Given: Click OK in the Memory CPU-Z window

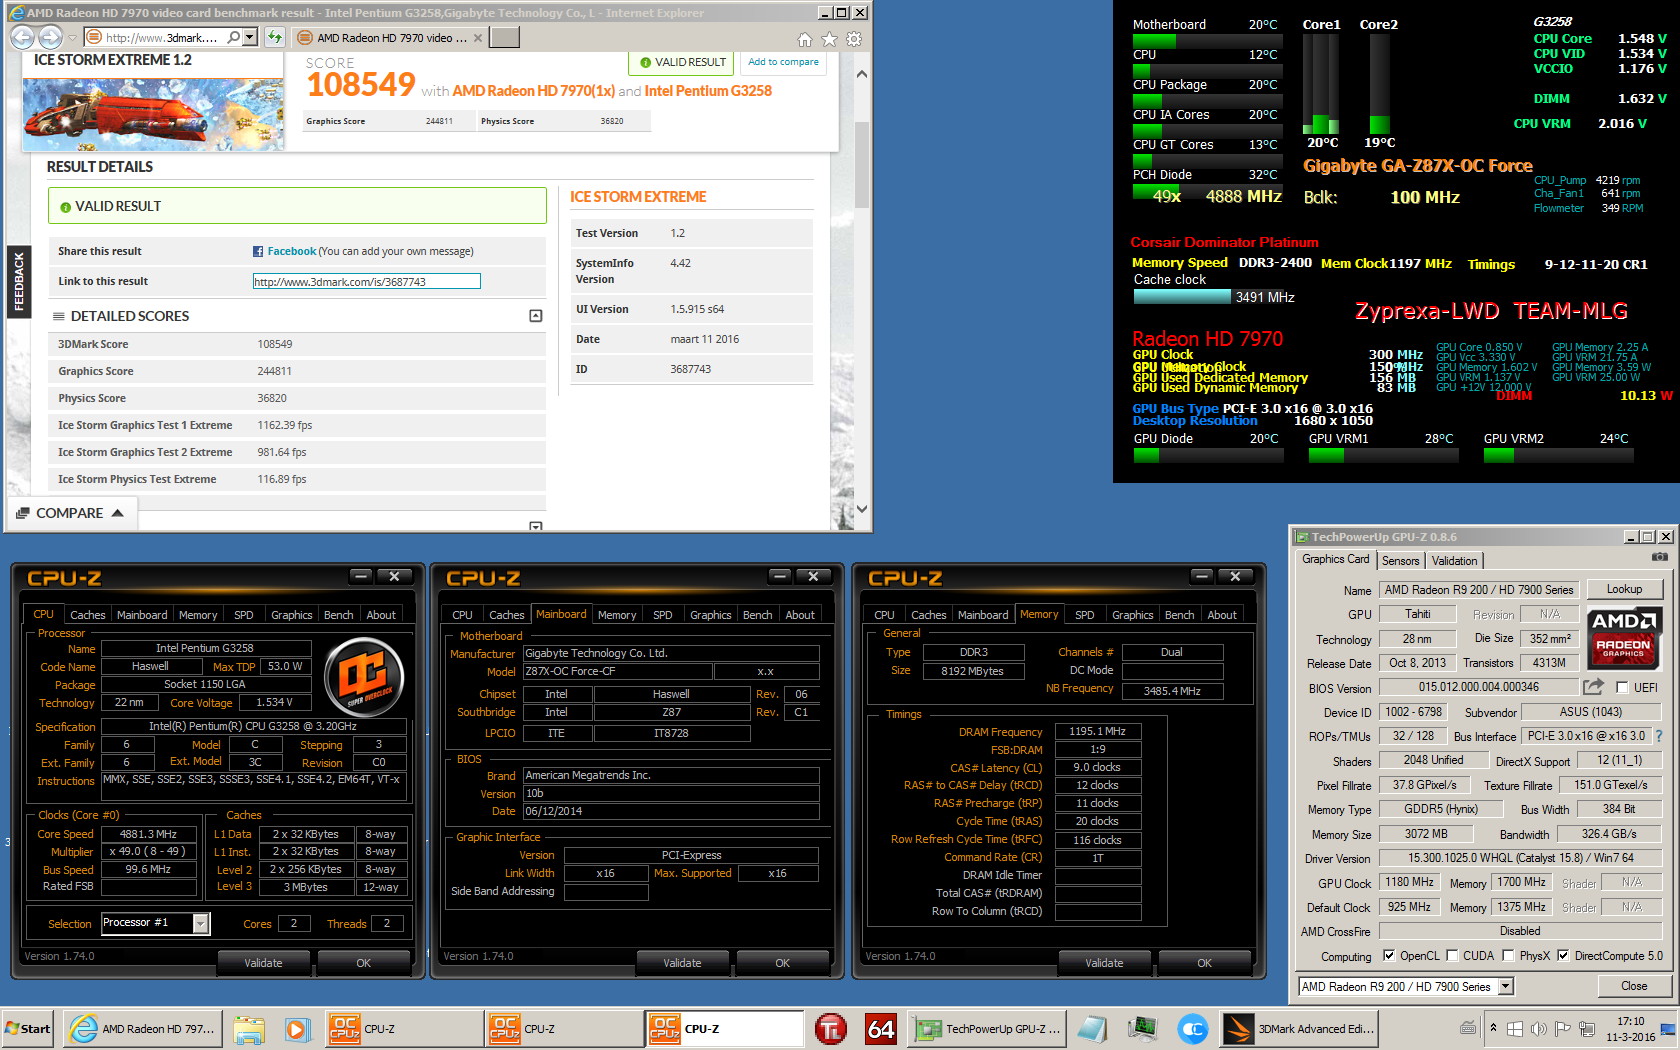Looking at the screenshot, I should (x=1204, y=963).
